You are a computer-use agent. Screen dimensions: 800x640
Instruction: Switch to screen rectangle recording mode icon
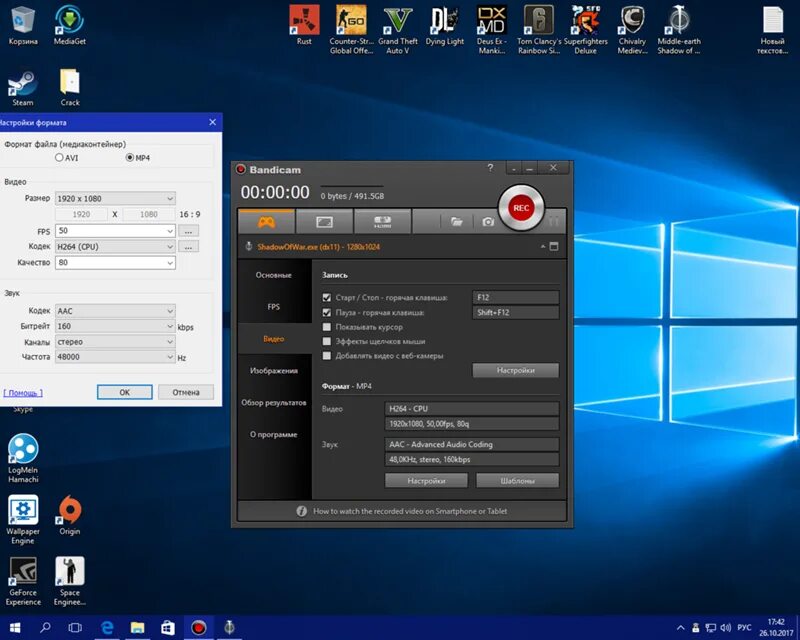click(324, 222)
